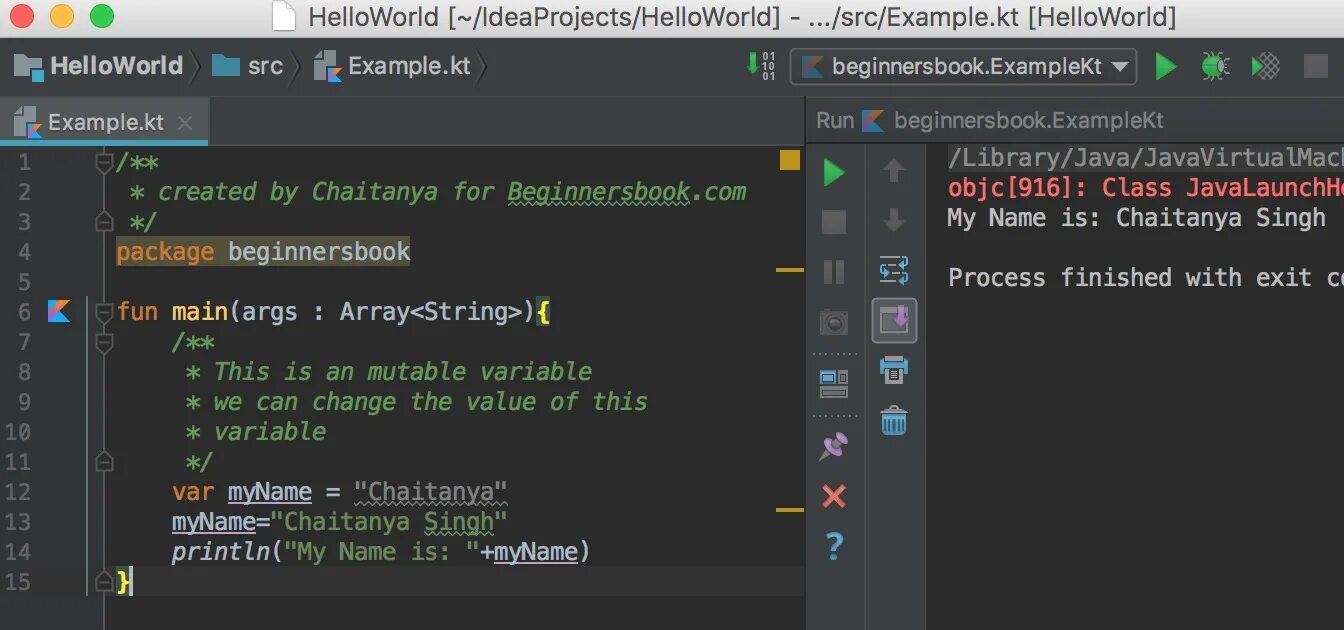Select the Example.kt editor tab
The height and width of the screenshot is (630, 1344).
105,123
